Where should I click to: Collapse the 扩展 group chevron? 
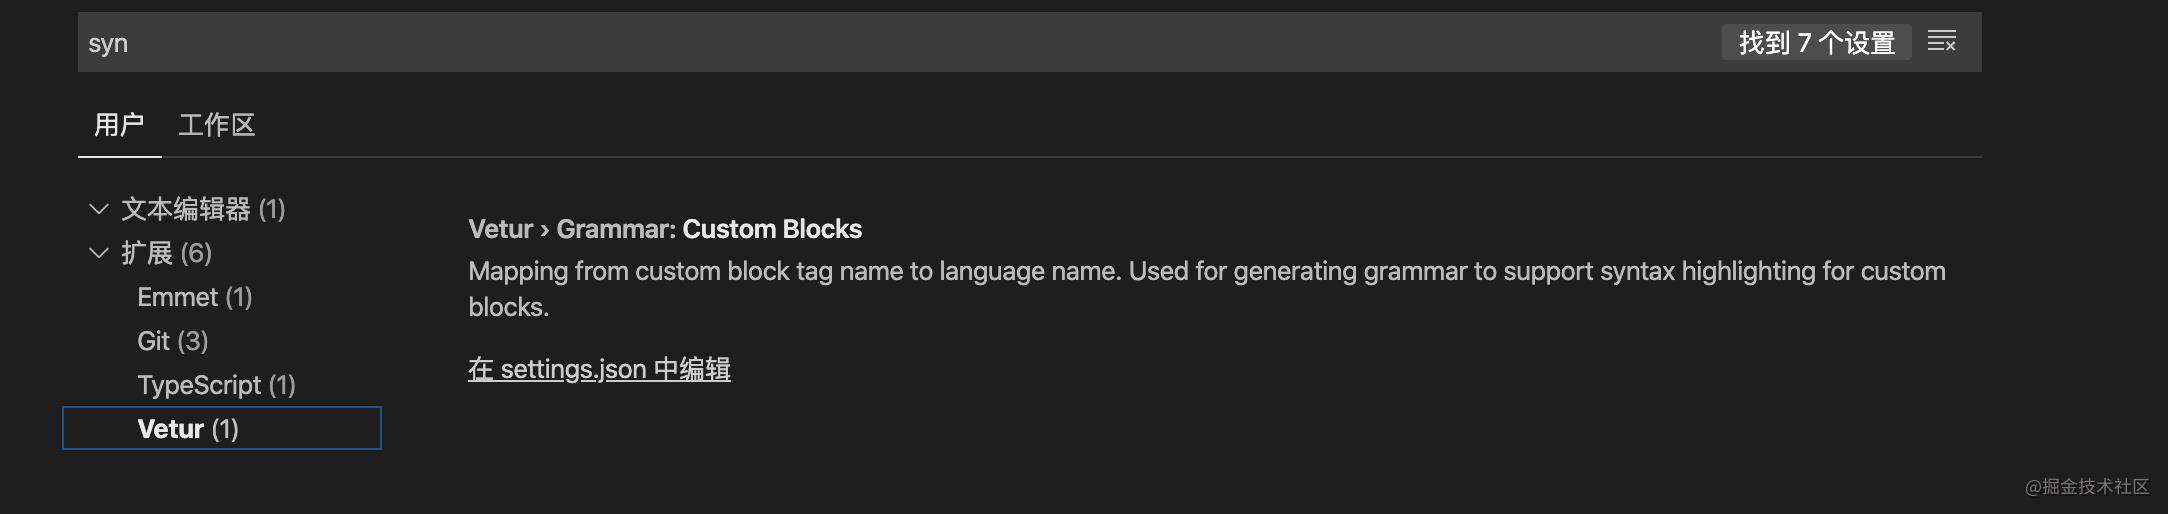tap(98, 253)
